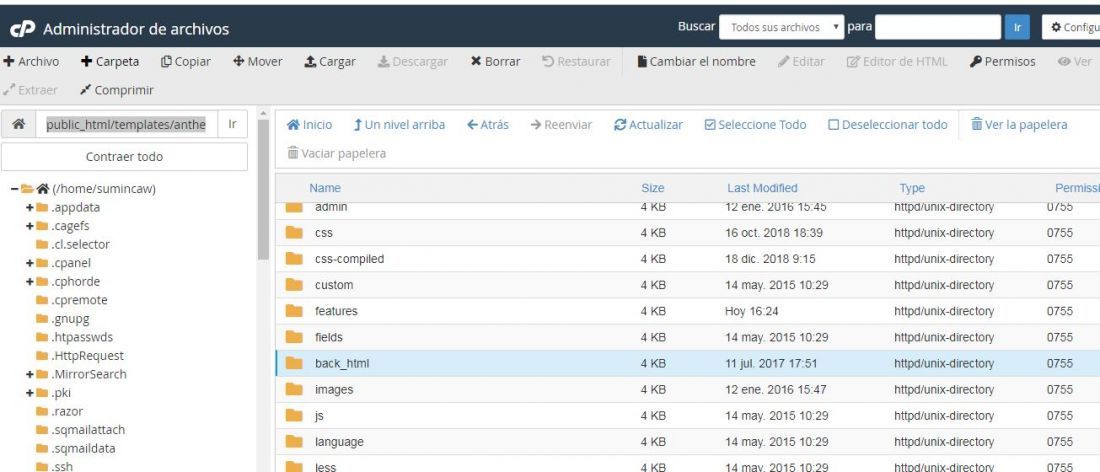Open the Configuración gear button

(x=1071, y=27)
